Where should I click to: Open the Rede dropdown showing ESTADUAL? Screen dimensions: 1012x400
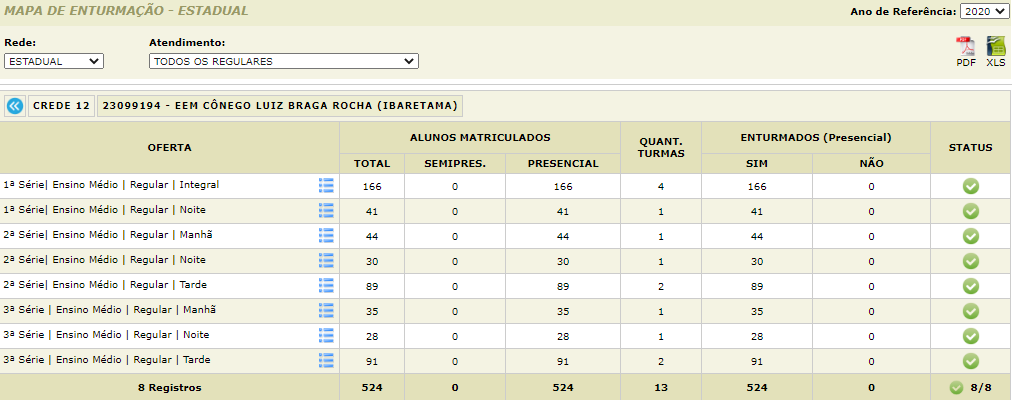click(x=54, y=61)
